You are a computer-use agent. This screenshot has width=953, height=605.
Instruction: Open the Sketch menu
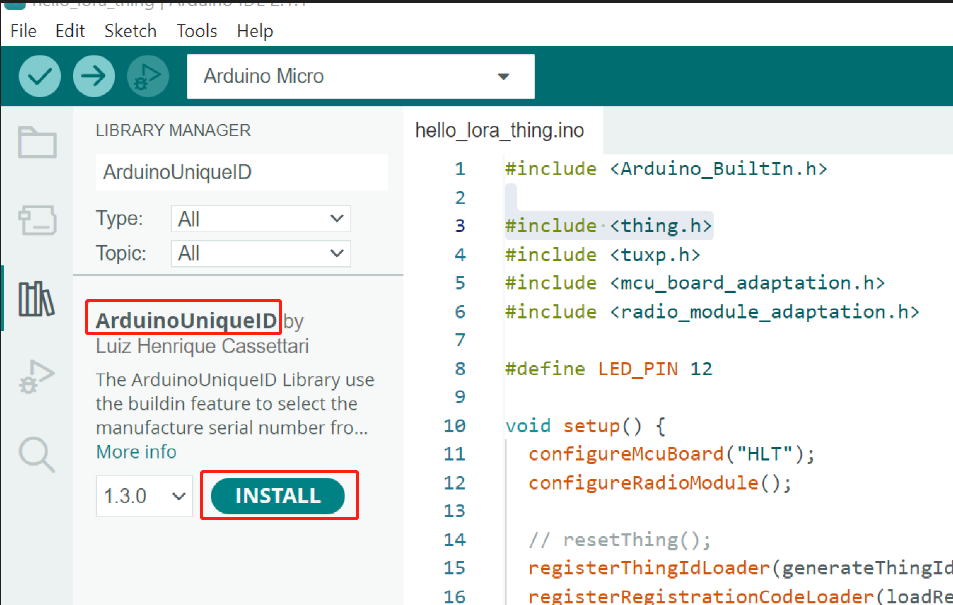pos(130,31)
